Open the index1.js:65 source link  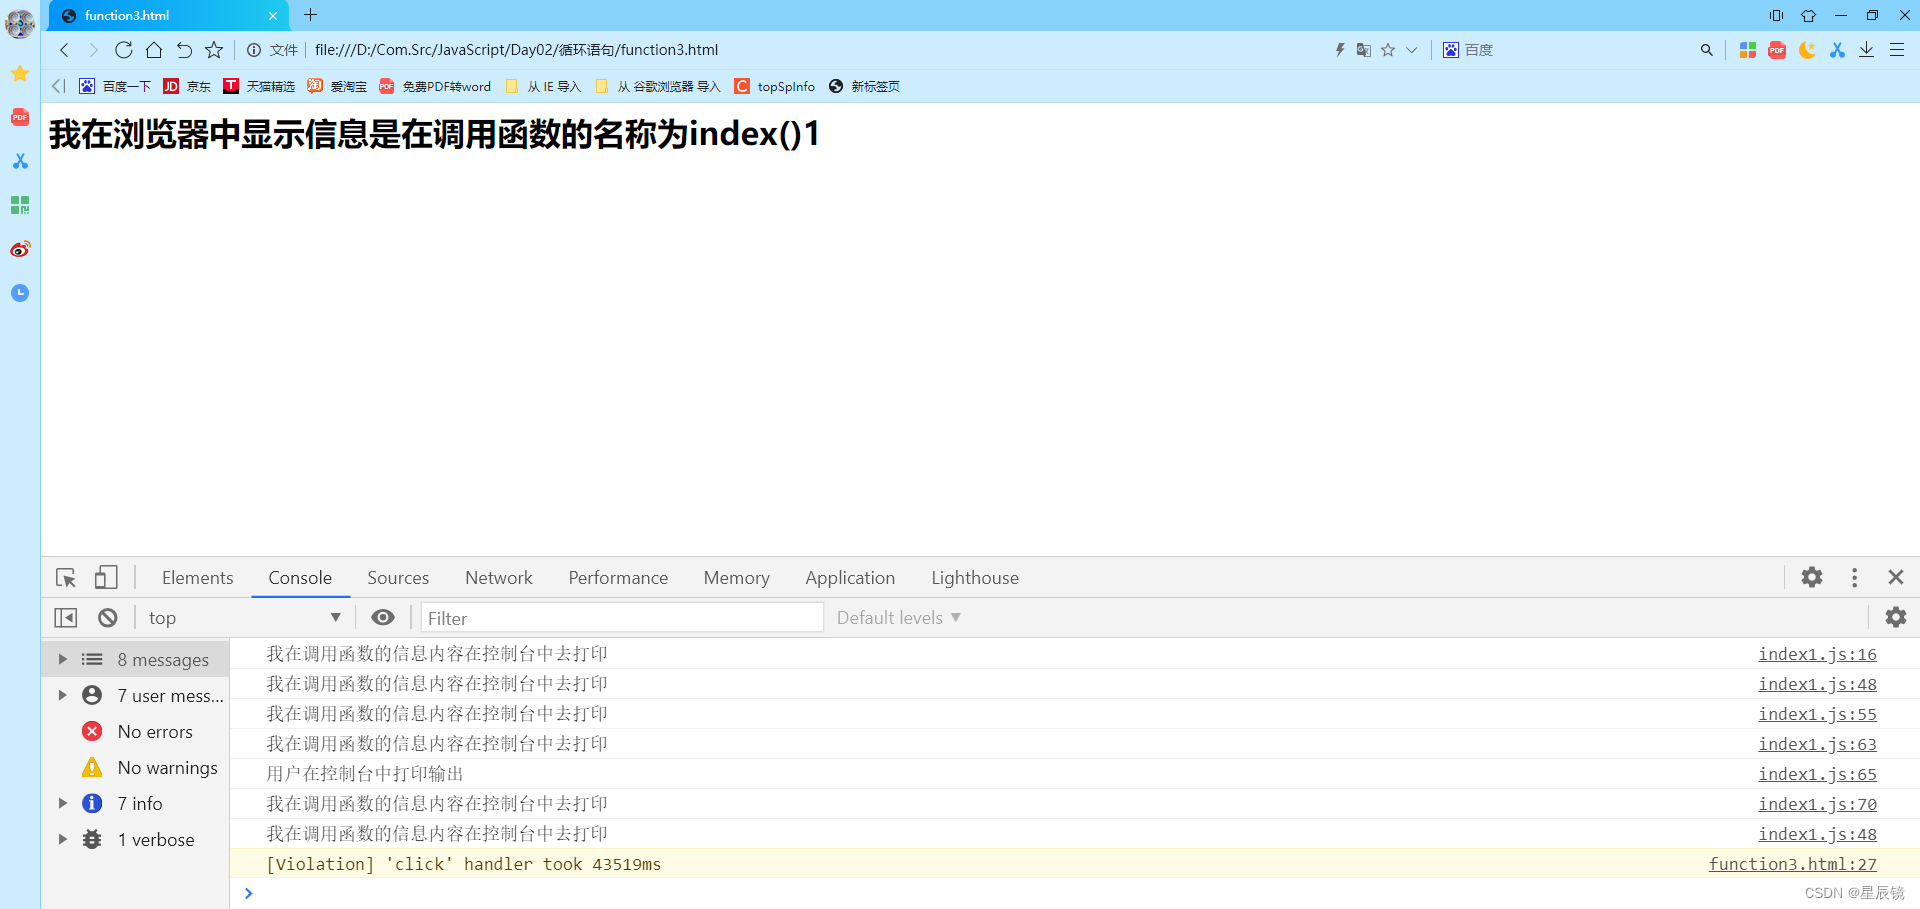1817,774
